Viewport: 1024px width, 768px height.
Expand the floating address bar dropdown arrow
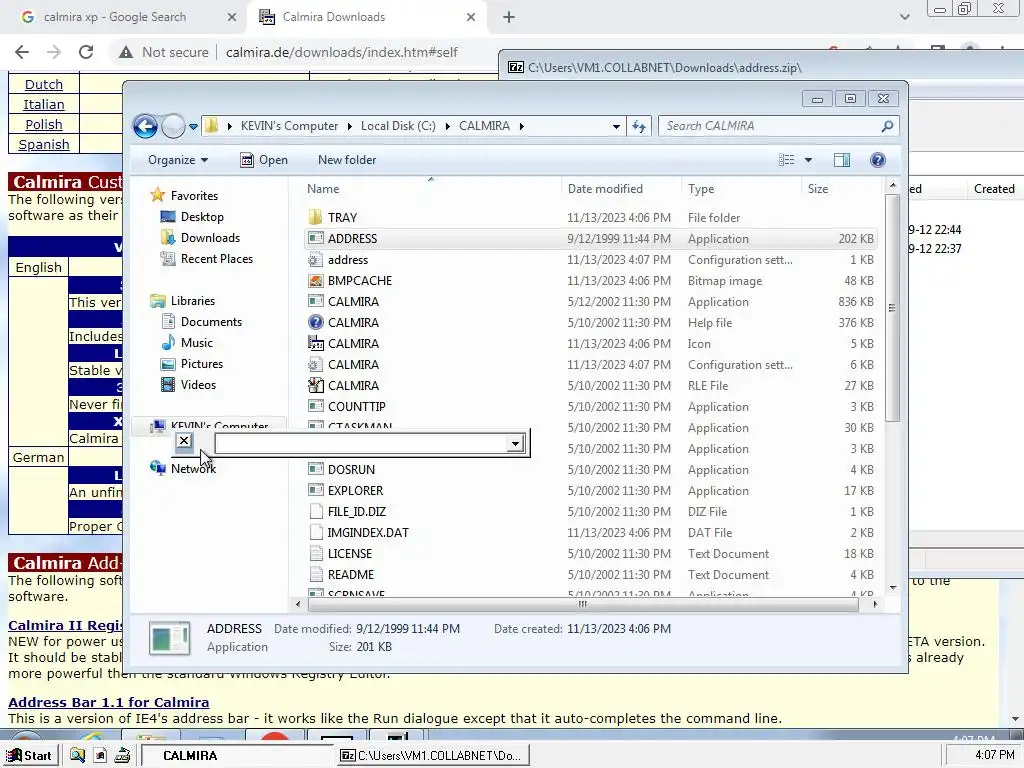coord(515,444)
